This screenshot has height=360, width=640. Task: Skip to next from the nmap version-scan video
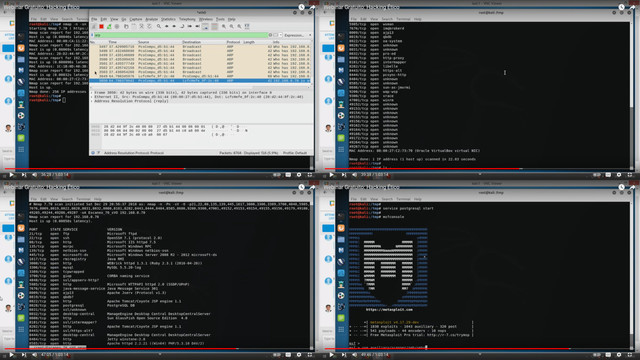click(24, 355)
